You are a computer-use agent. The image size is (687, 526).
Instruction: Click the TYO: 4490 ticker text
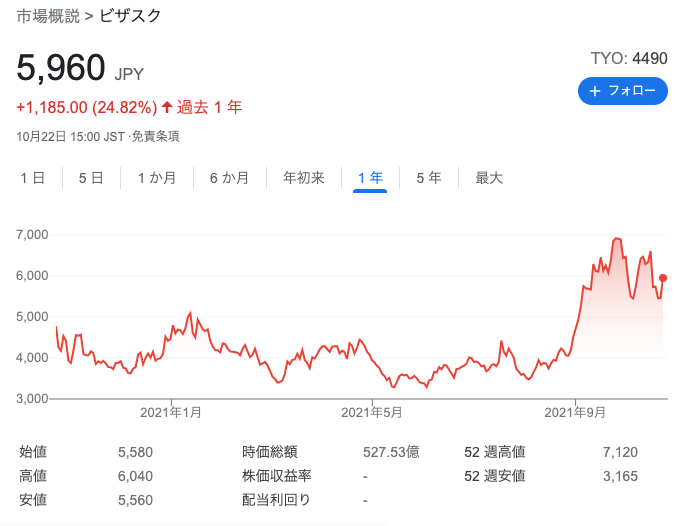pyautogui.click(x=629, y=58)
